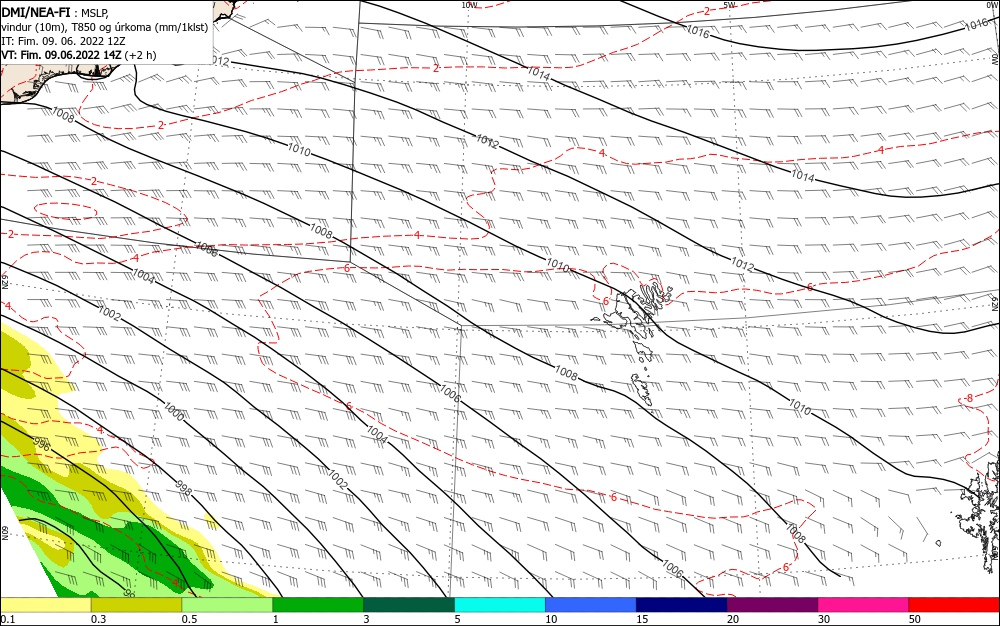1000x626 pixels.
Task: Click the '996' isobar label
Action: 40,444
